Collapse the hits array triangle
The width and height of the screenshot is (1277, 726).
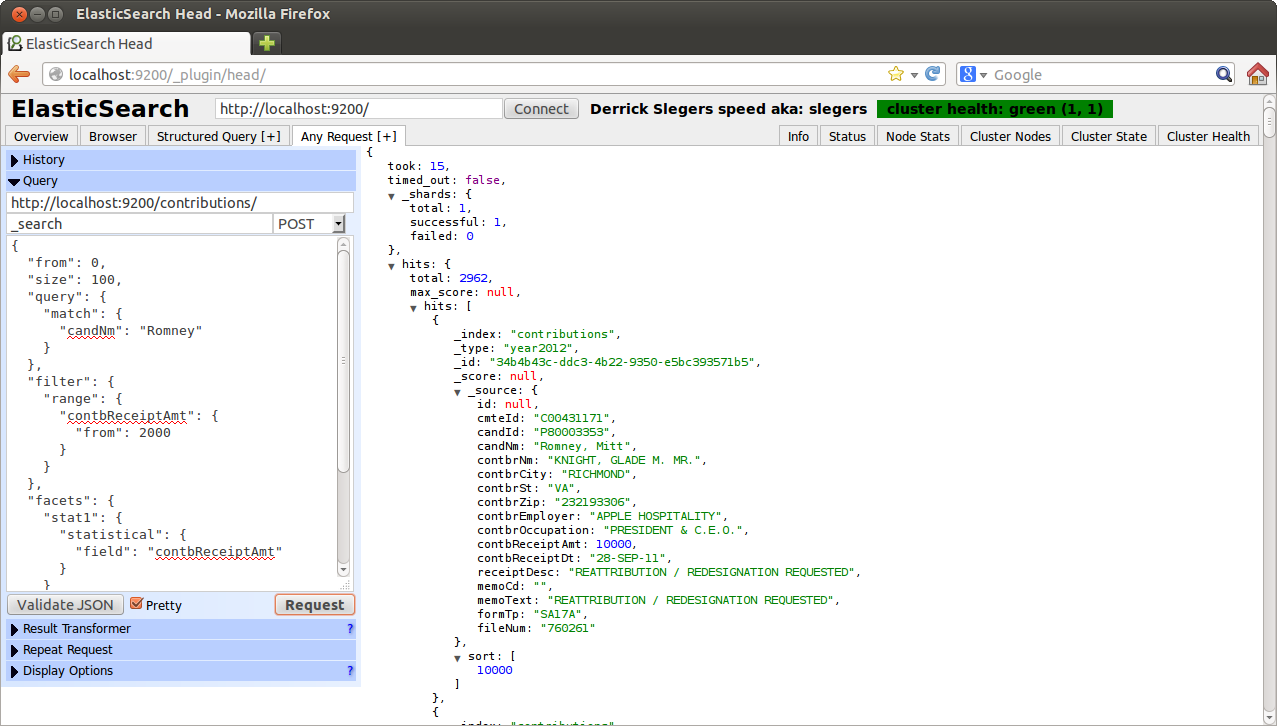tap(413, 308)
